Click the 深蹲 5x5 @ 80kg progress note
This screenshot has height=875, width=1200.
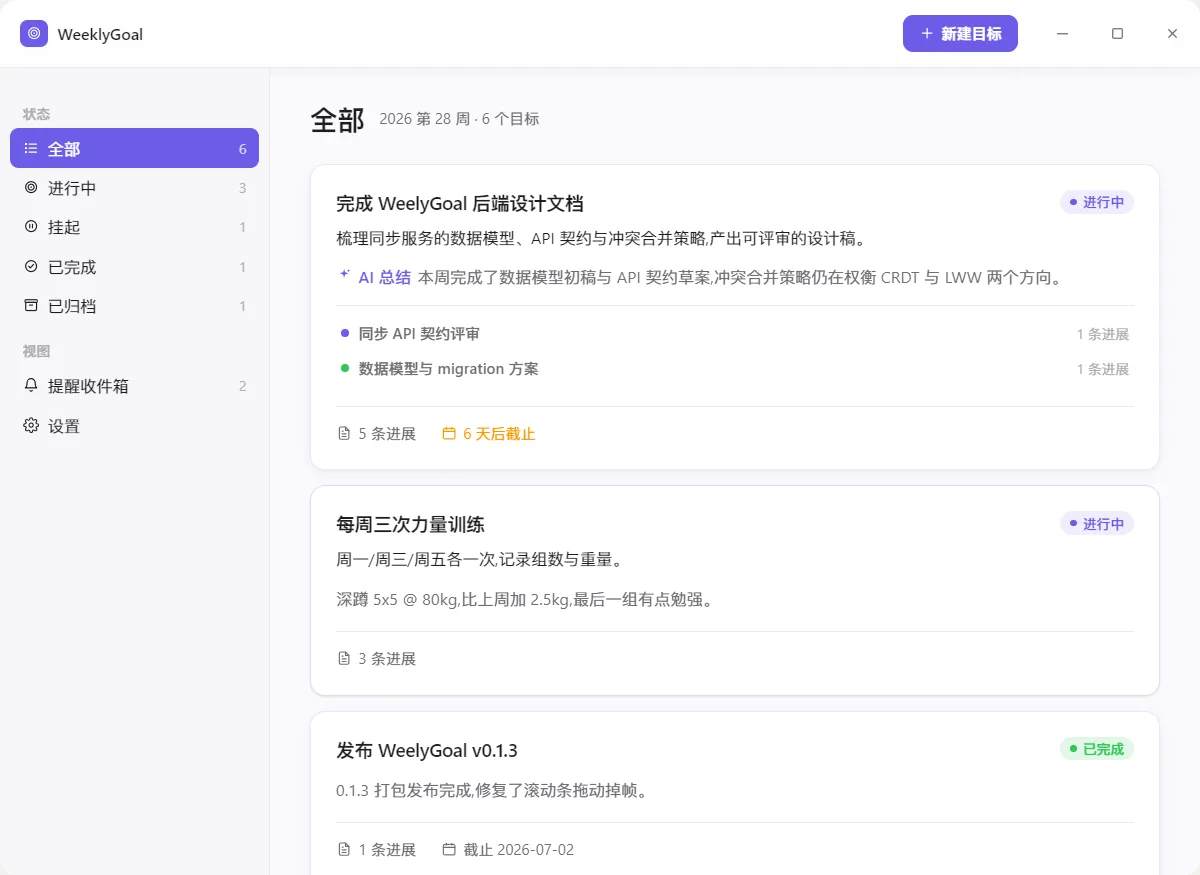coord(526,600)
